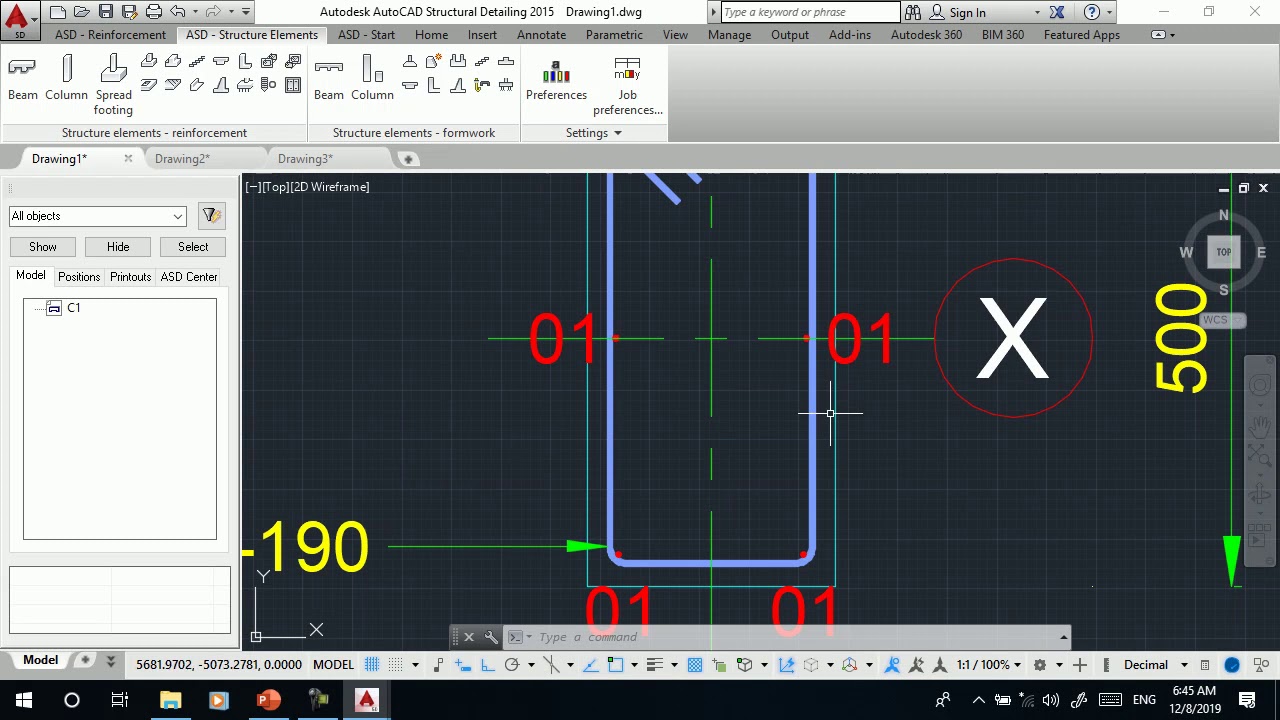Click the WCS label under ViewCube

click(x=1215, y=320)
